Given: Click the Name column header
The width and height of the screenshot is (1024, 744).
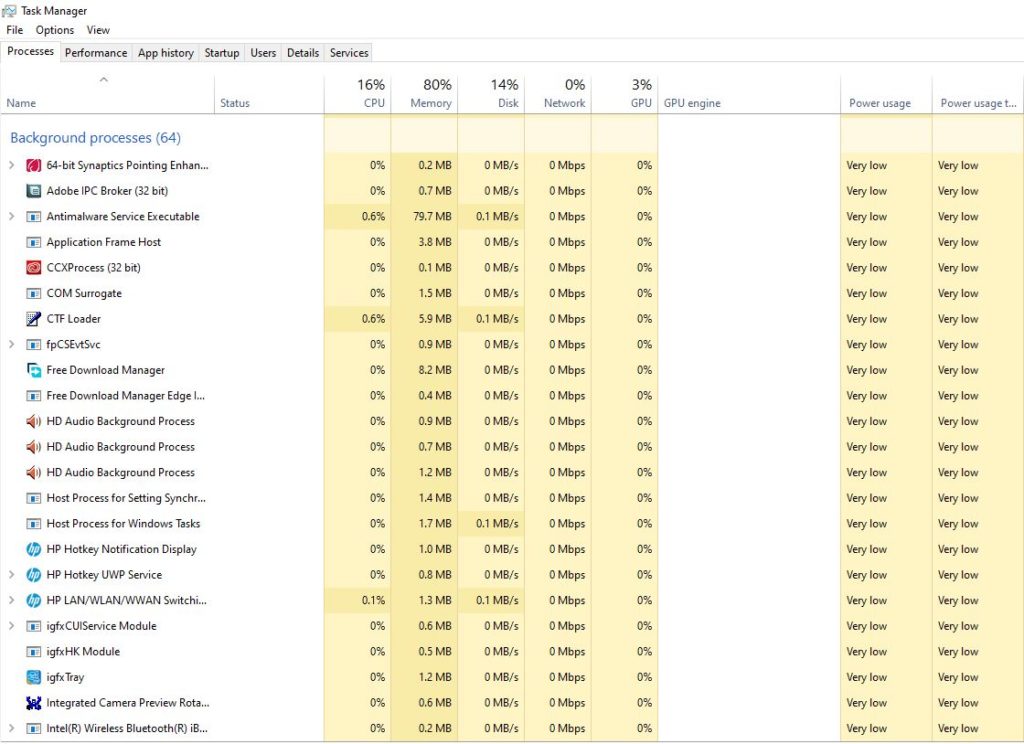Looking at the screenshot, I should (x=107, y=93).
